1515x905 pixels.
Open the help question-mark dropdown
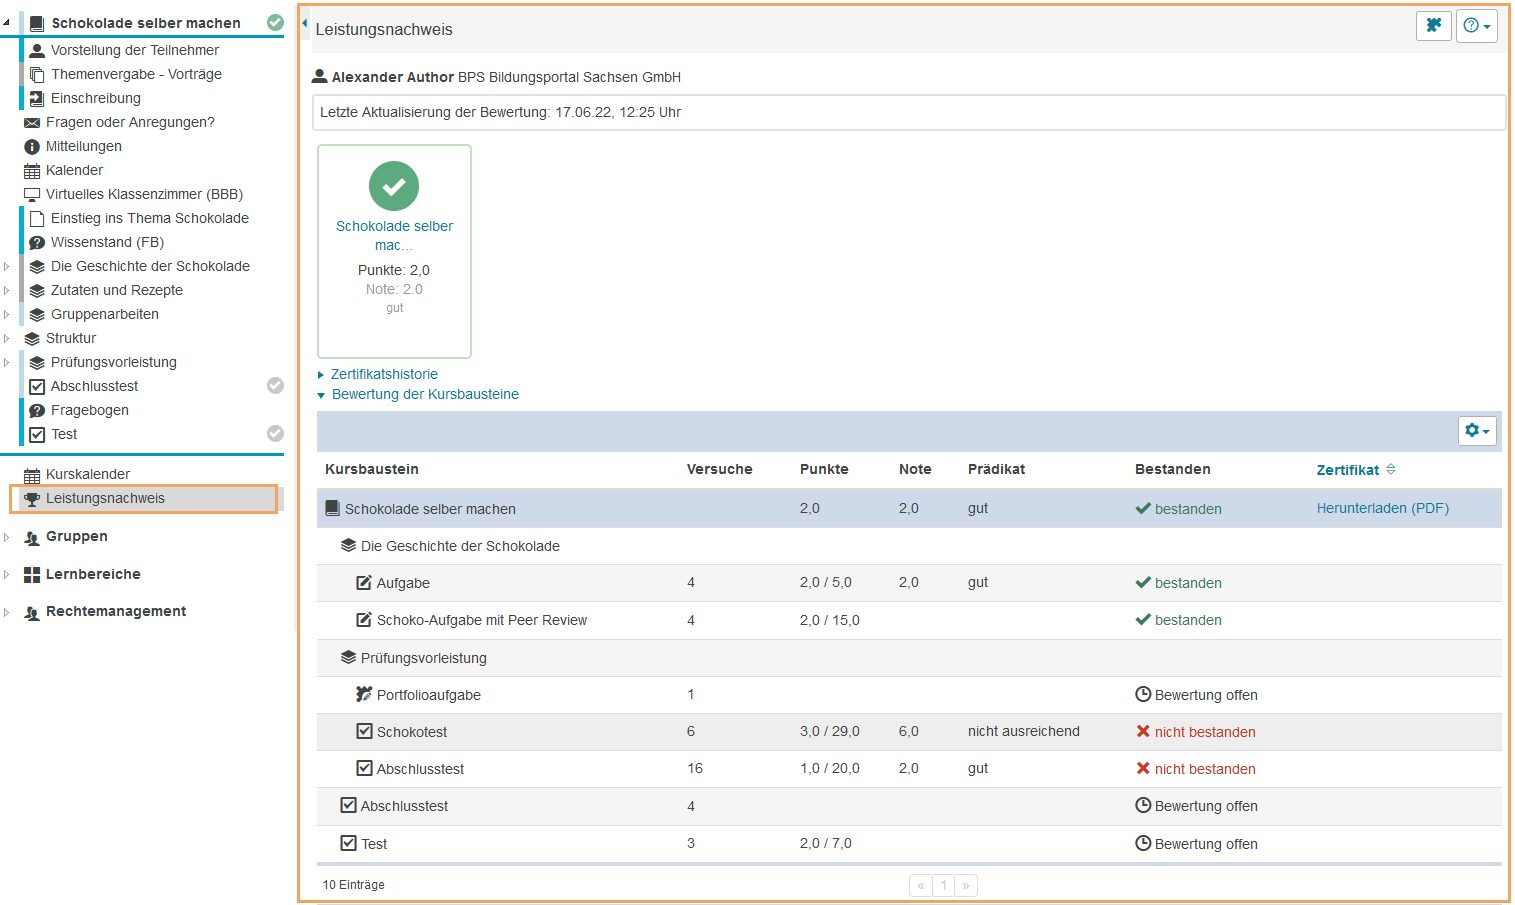tap(1476, 26)
